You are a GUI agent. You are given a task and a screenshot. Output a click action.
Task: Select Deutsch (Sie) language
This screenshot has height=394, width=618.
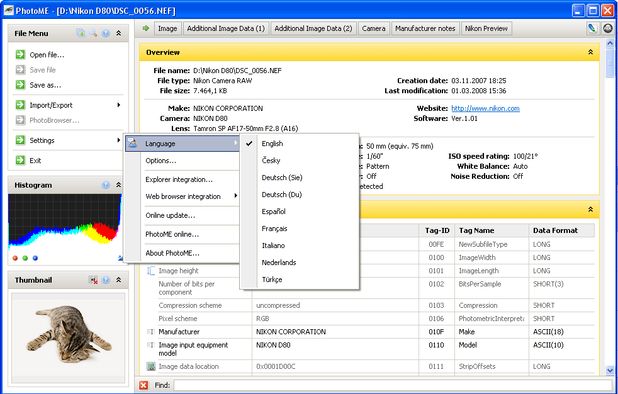click(300, 177)
